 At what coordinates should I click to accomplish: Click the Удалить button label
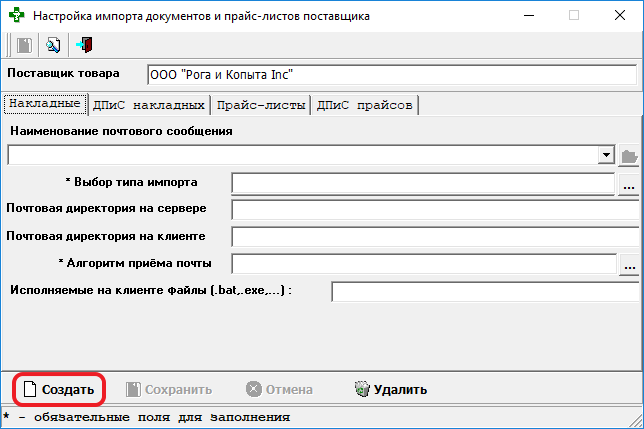coord(400,390)
